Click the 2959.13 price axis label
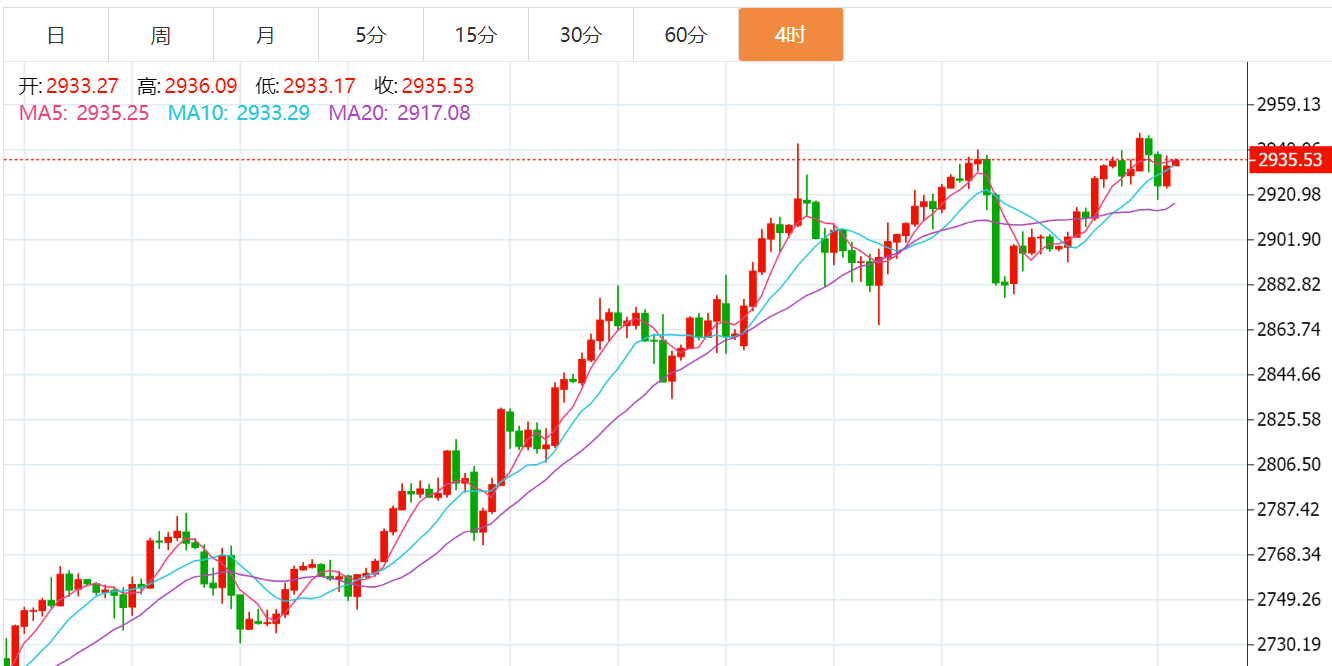The height and width of the screenshot is (666, 1332). click(1289, 104)
